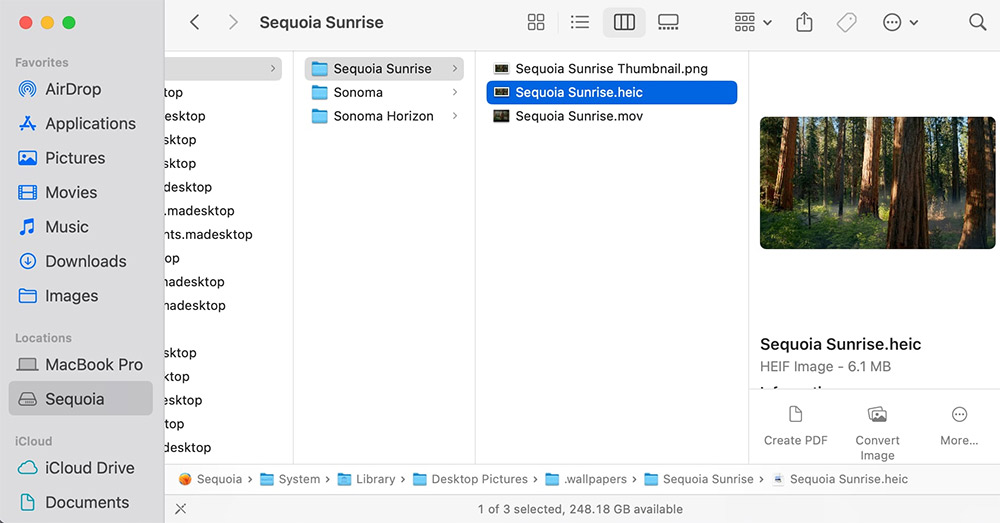This screenshot has height=523, width=1000.
Task: Click Sequoia Sunrise folder in path bar
Action: coord(699,479)
